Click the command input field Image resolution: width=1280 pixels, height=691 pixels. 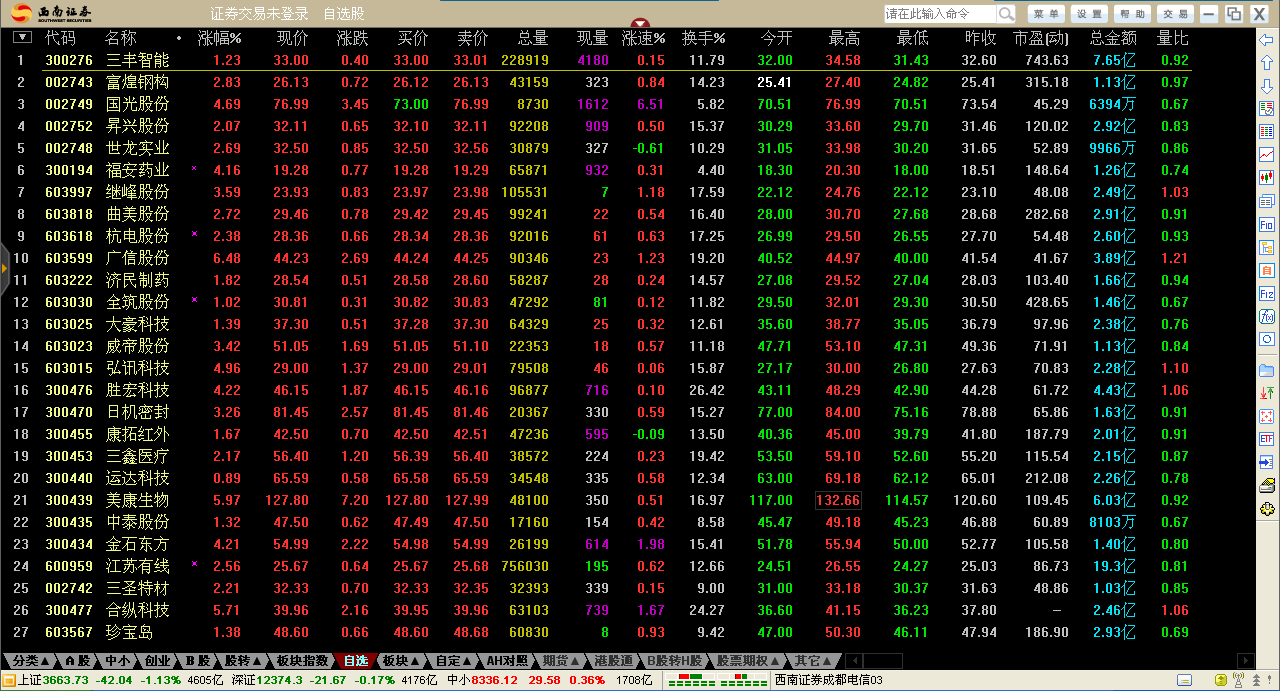939,14
